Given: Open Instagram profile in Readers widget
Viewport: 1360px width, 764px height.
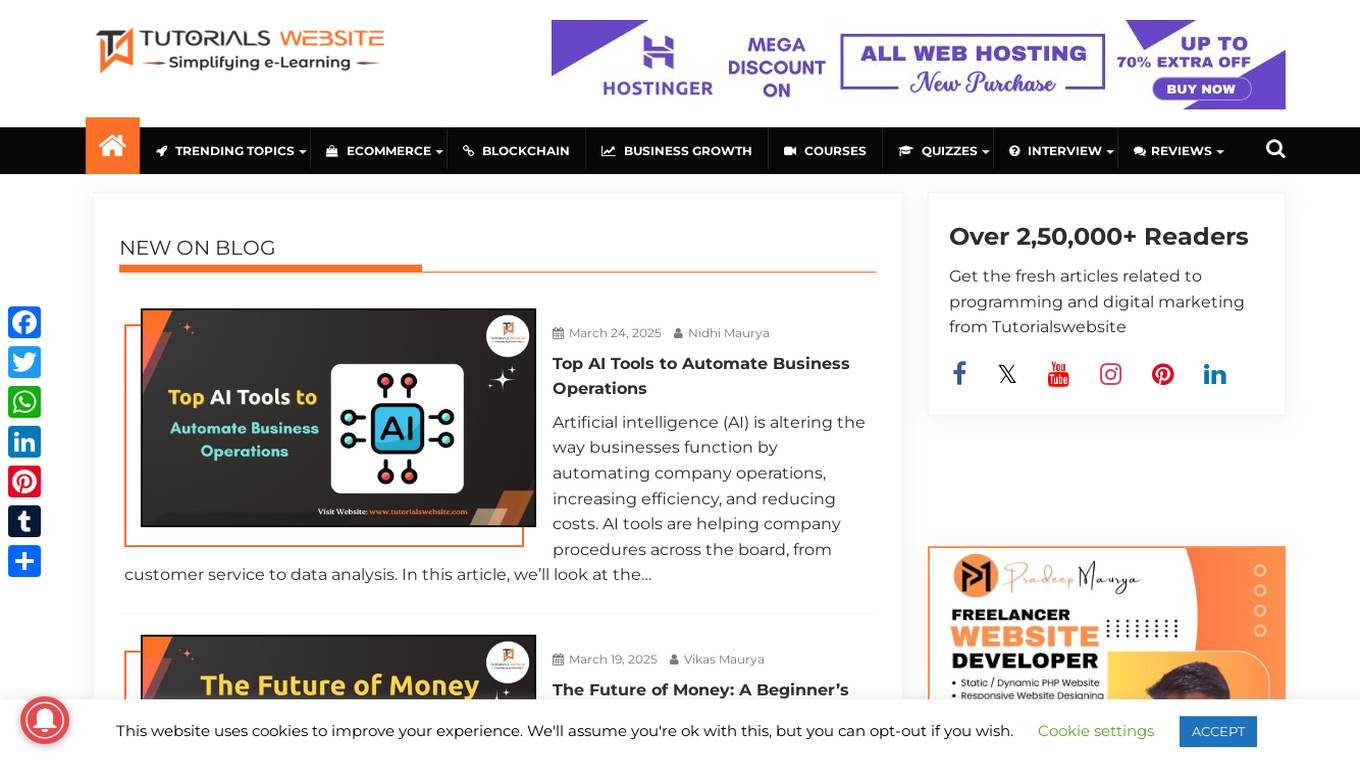Looking at the screenshot, I should pyautogui.click(x=1110, y=374).
